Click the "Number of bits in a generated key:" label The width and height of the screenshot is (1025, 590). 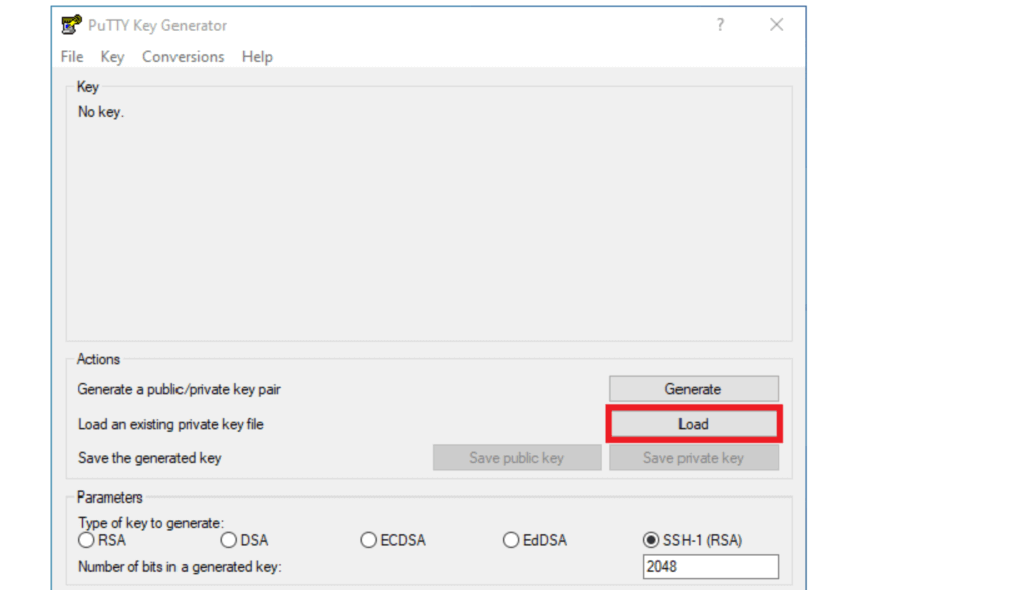pyautogui.click(x=180, y=567)
